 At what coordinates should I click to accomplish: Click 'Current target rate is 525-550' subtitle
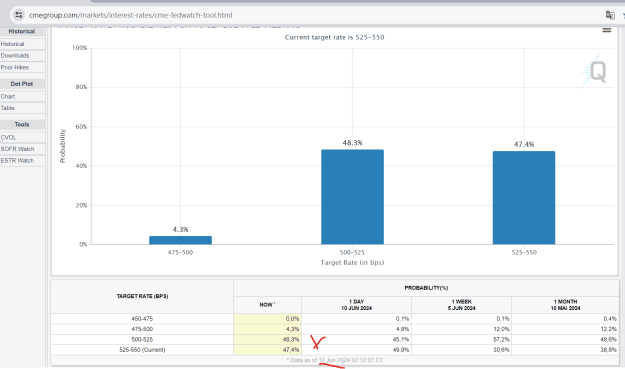click(334, 37)
